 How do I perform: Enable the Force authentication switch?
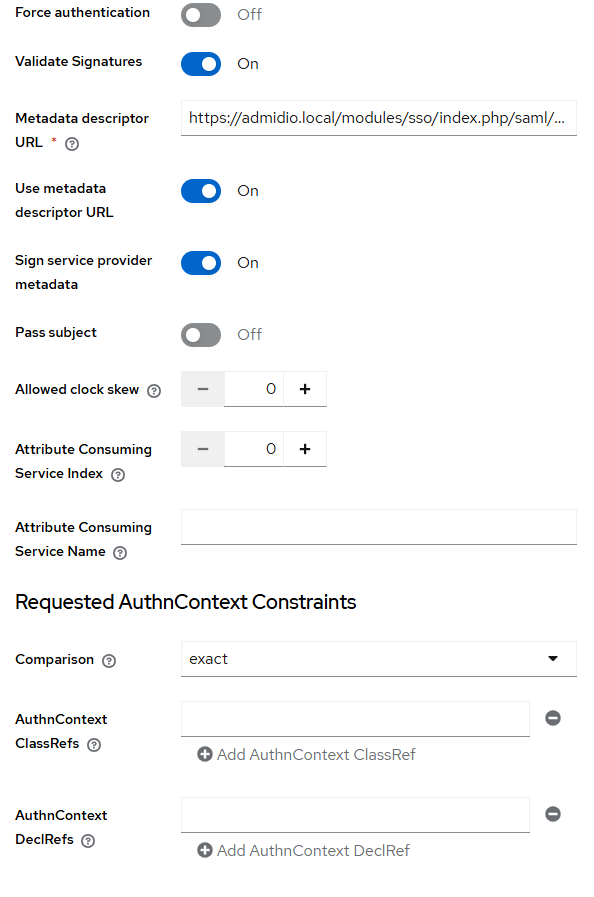click(201, 15)
